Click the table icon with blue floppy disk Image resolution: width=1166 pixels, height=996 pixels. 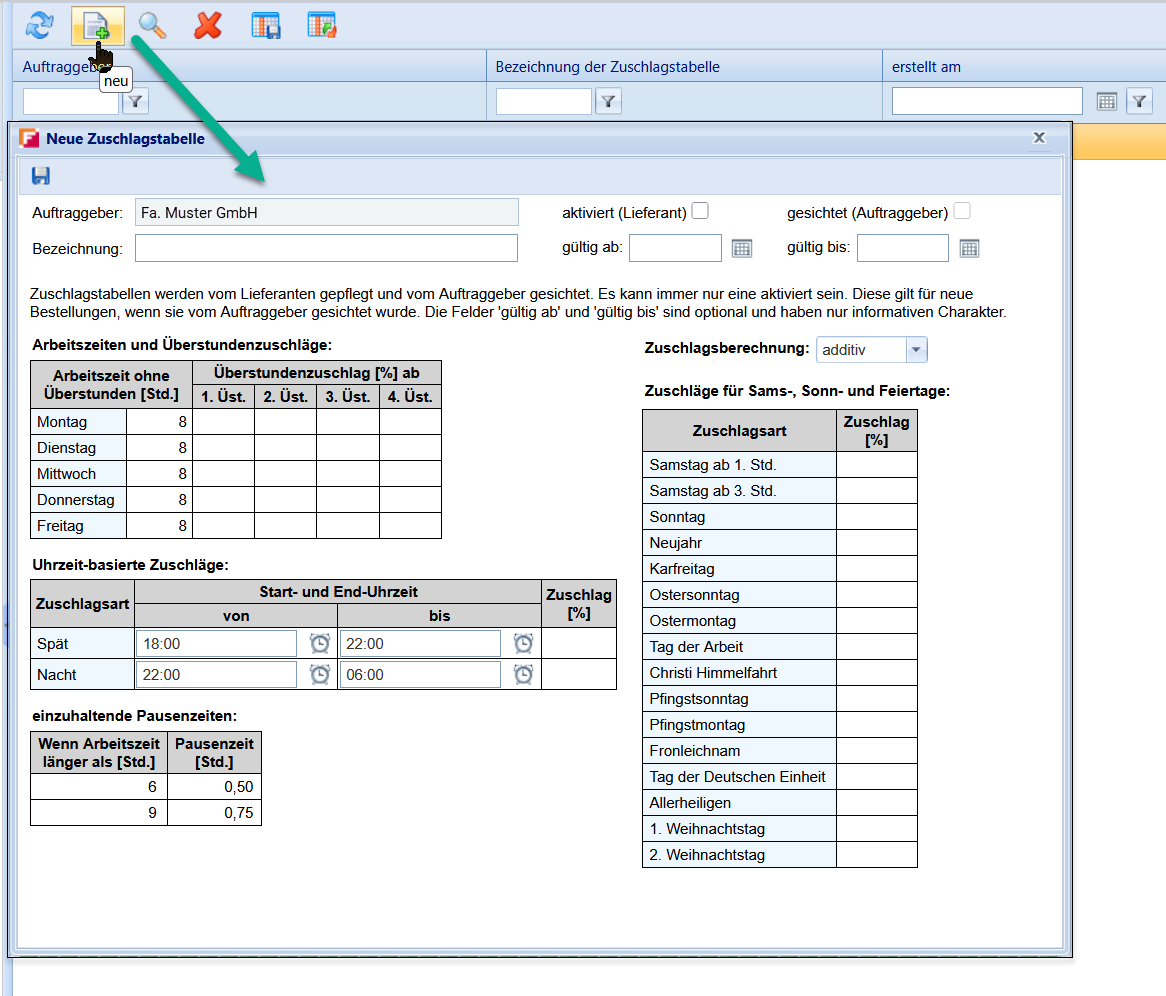[265, 25]
